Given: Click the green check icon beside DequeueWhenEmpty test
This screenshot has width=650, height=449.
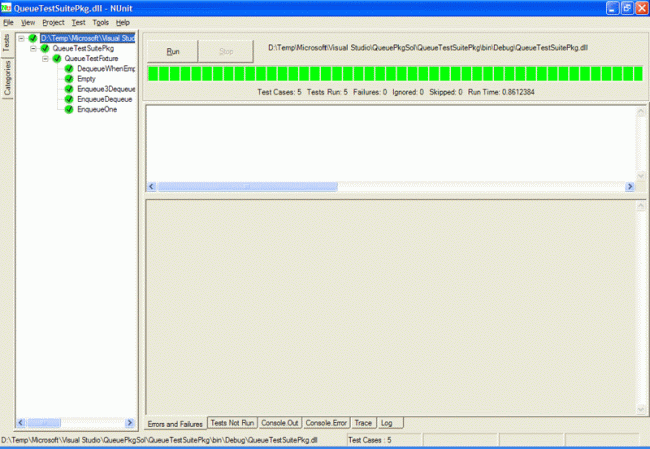Looking at the screenshot, I should click(69, 68).
